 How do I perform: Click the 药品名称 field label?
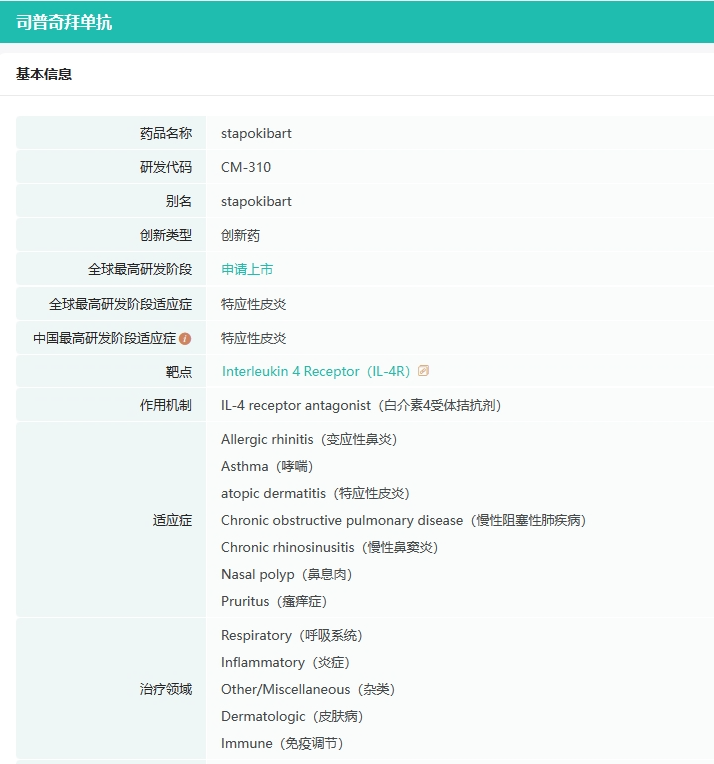[x=166, y=134]
